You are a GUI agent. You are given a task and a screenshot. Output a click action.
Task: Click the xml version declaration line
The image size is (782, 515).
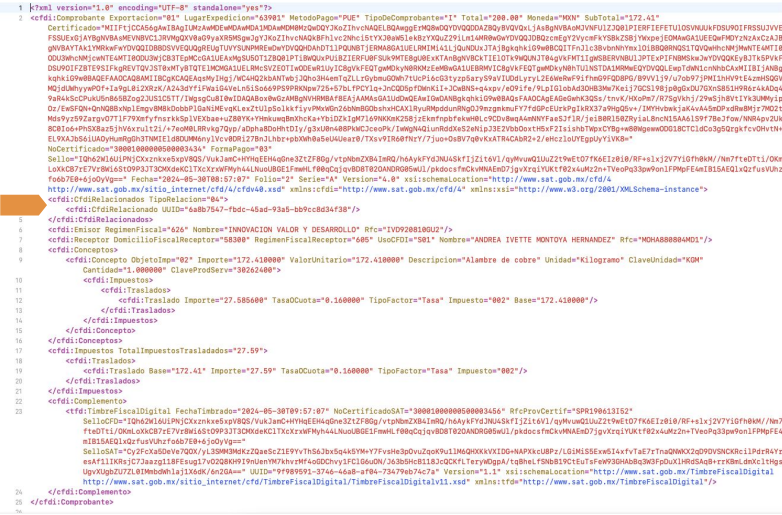tap(151, 8)
